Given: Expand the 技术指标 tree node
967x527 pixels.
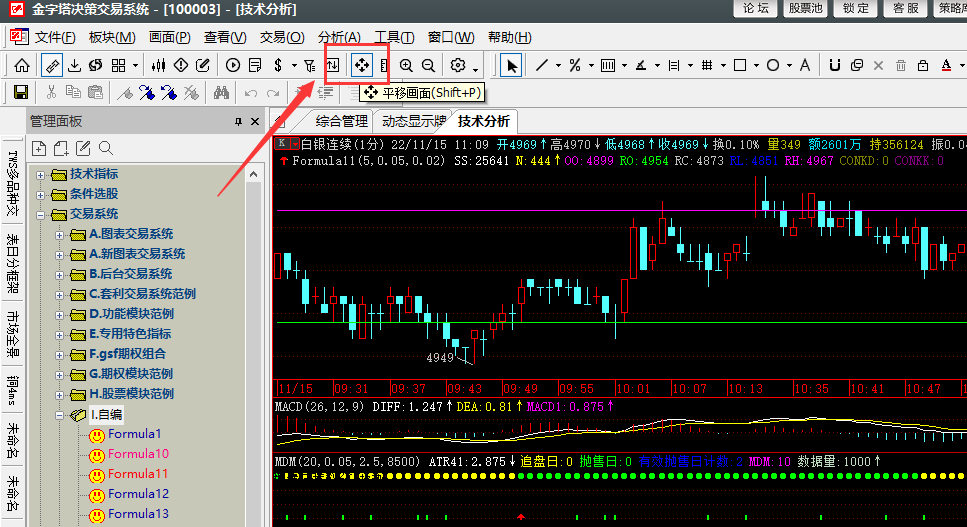Looking at the screenshot, I should click(41, 174).
